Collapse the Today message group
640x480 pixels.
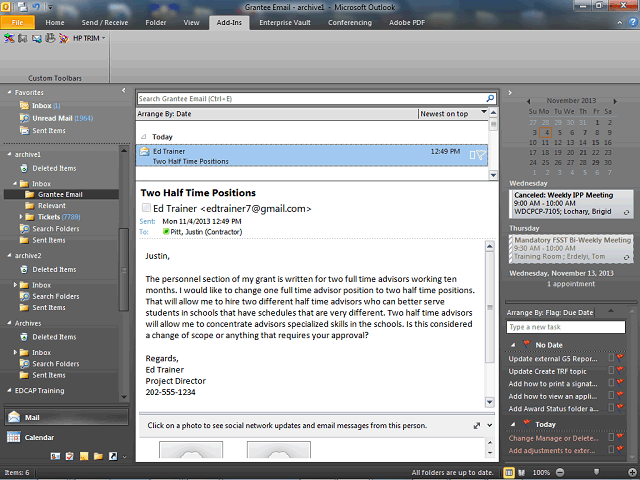coord(143,137)
